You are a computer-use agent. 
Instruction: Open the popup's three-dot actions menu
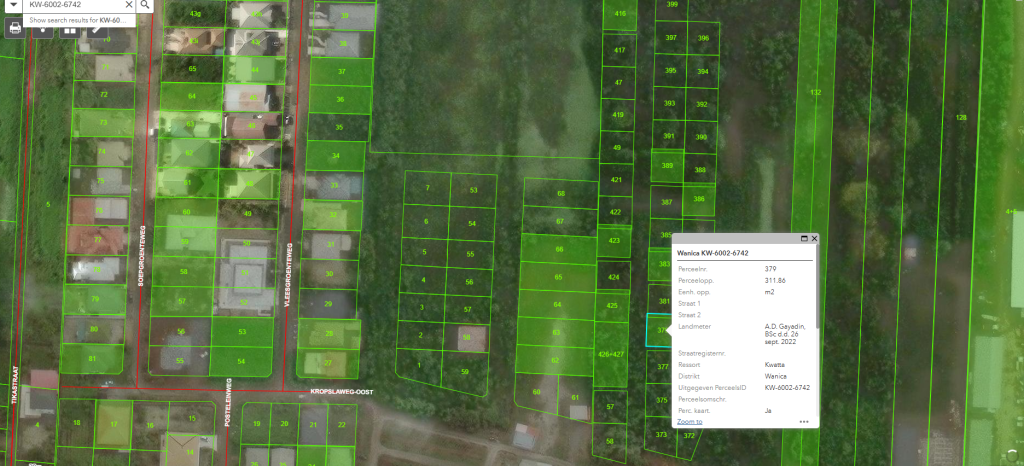pos(804,422)
